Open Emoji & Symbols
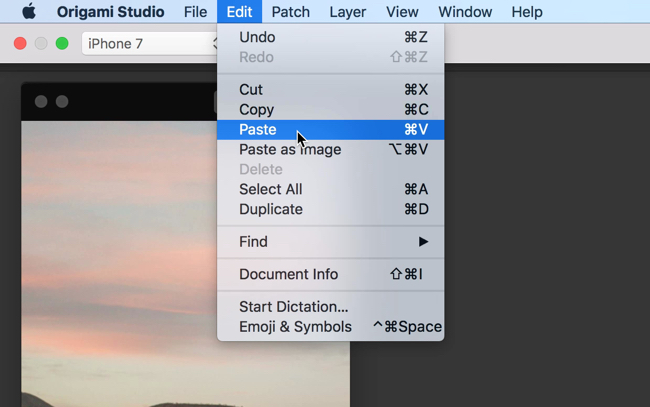 296,327
